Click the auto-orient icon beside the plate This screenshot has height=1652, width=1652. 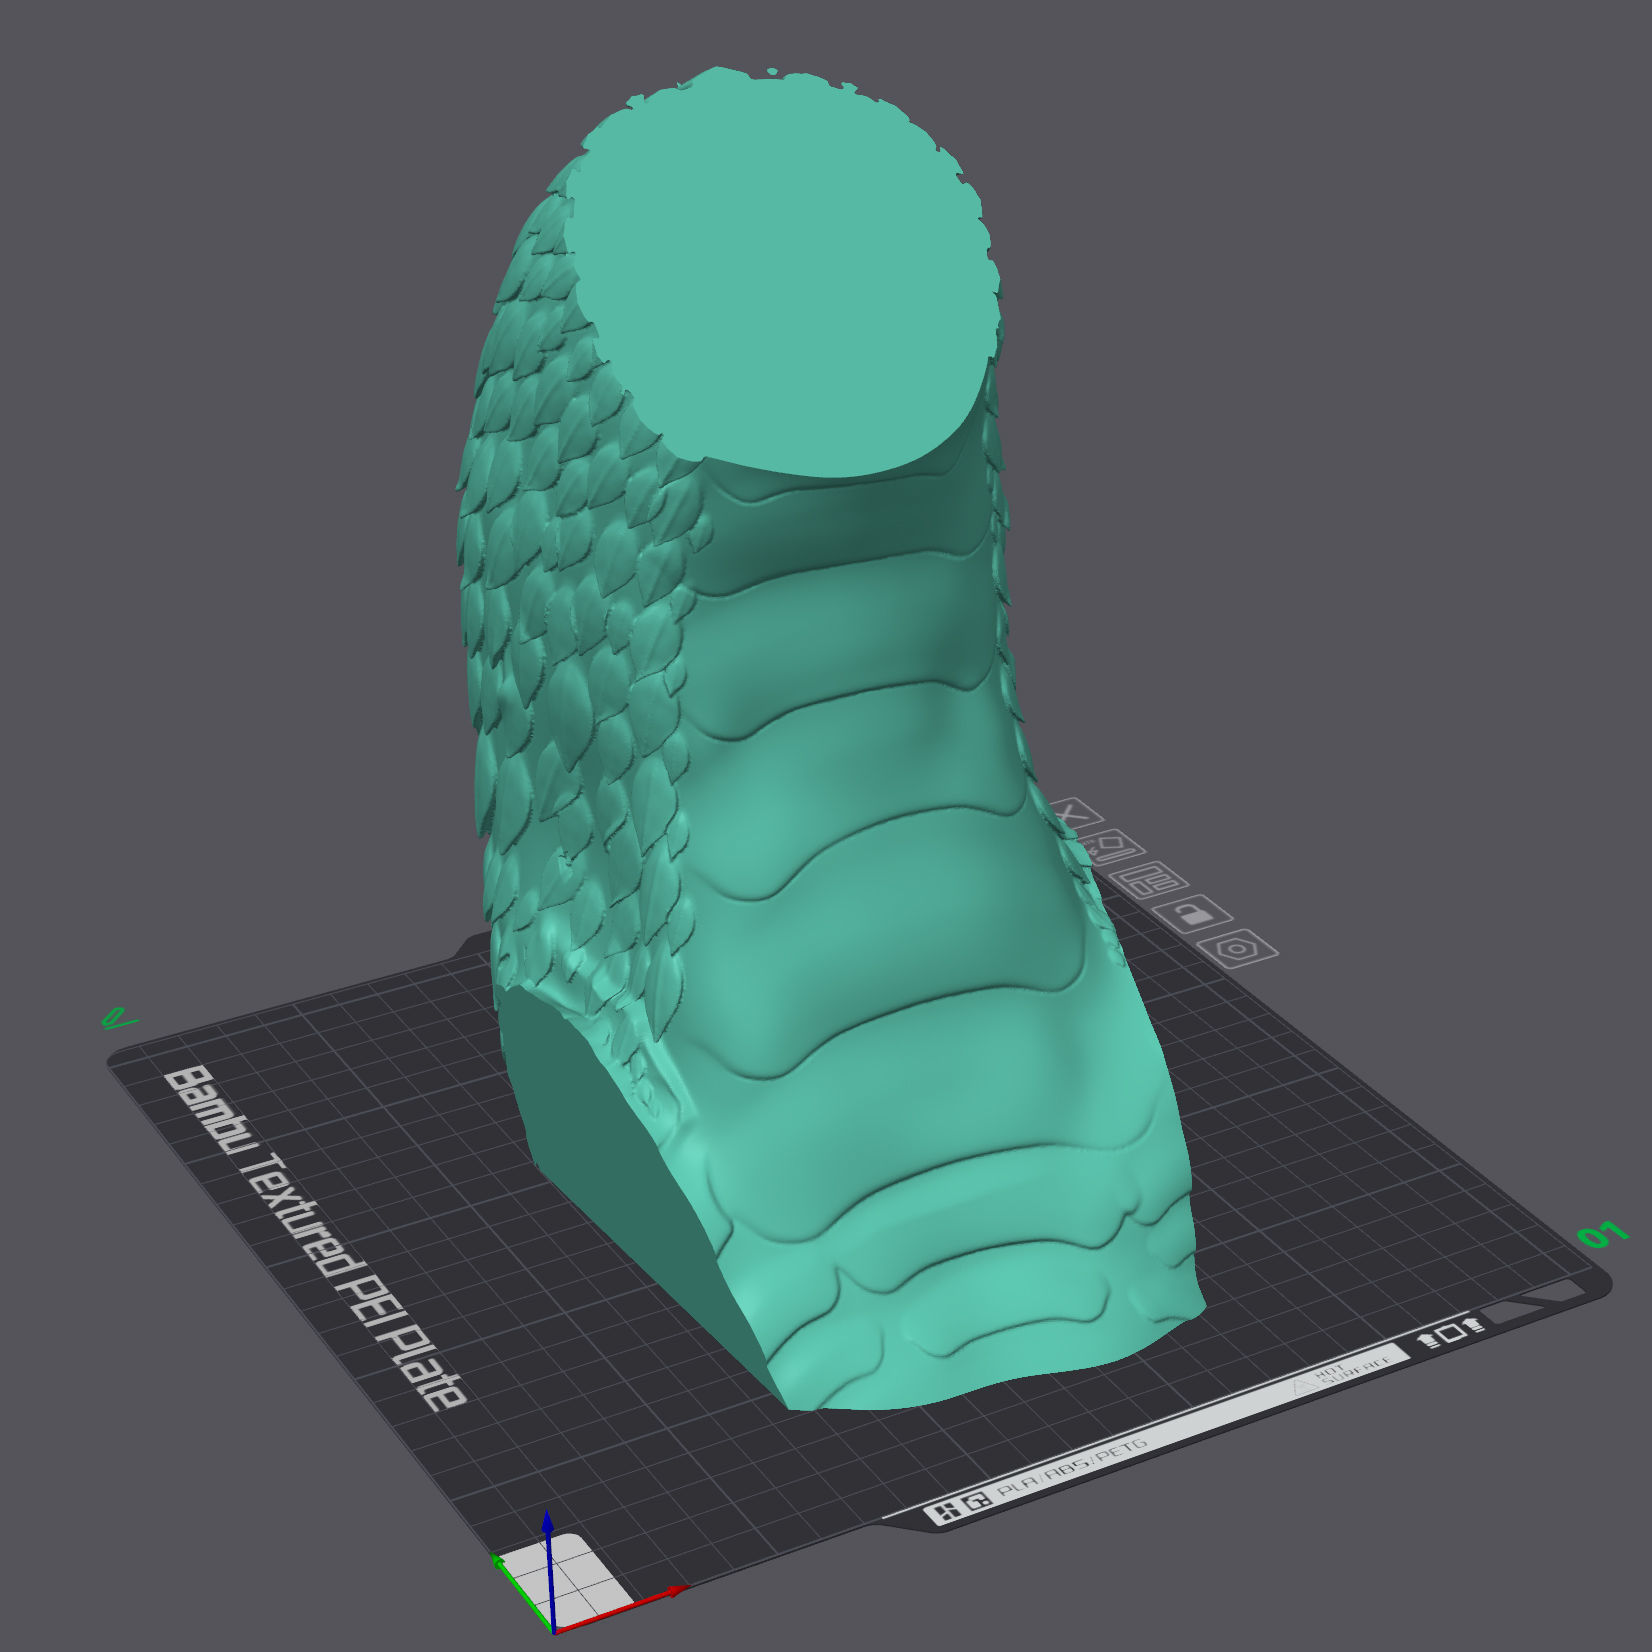[1111, 848]
